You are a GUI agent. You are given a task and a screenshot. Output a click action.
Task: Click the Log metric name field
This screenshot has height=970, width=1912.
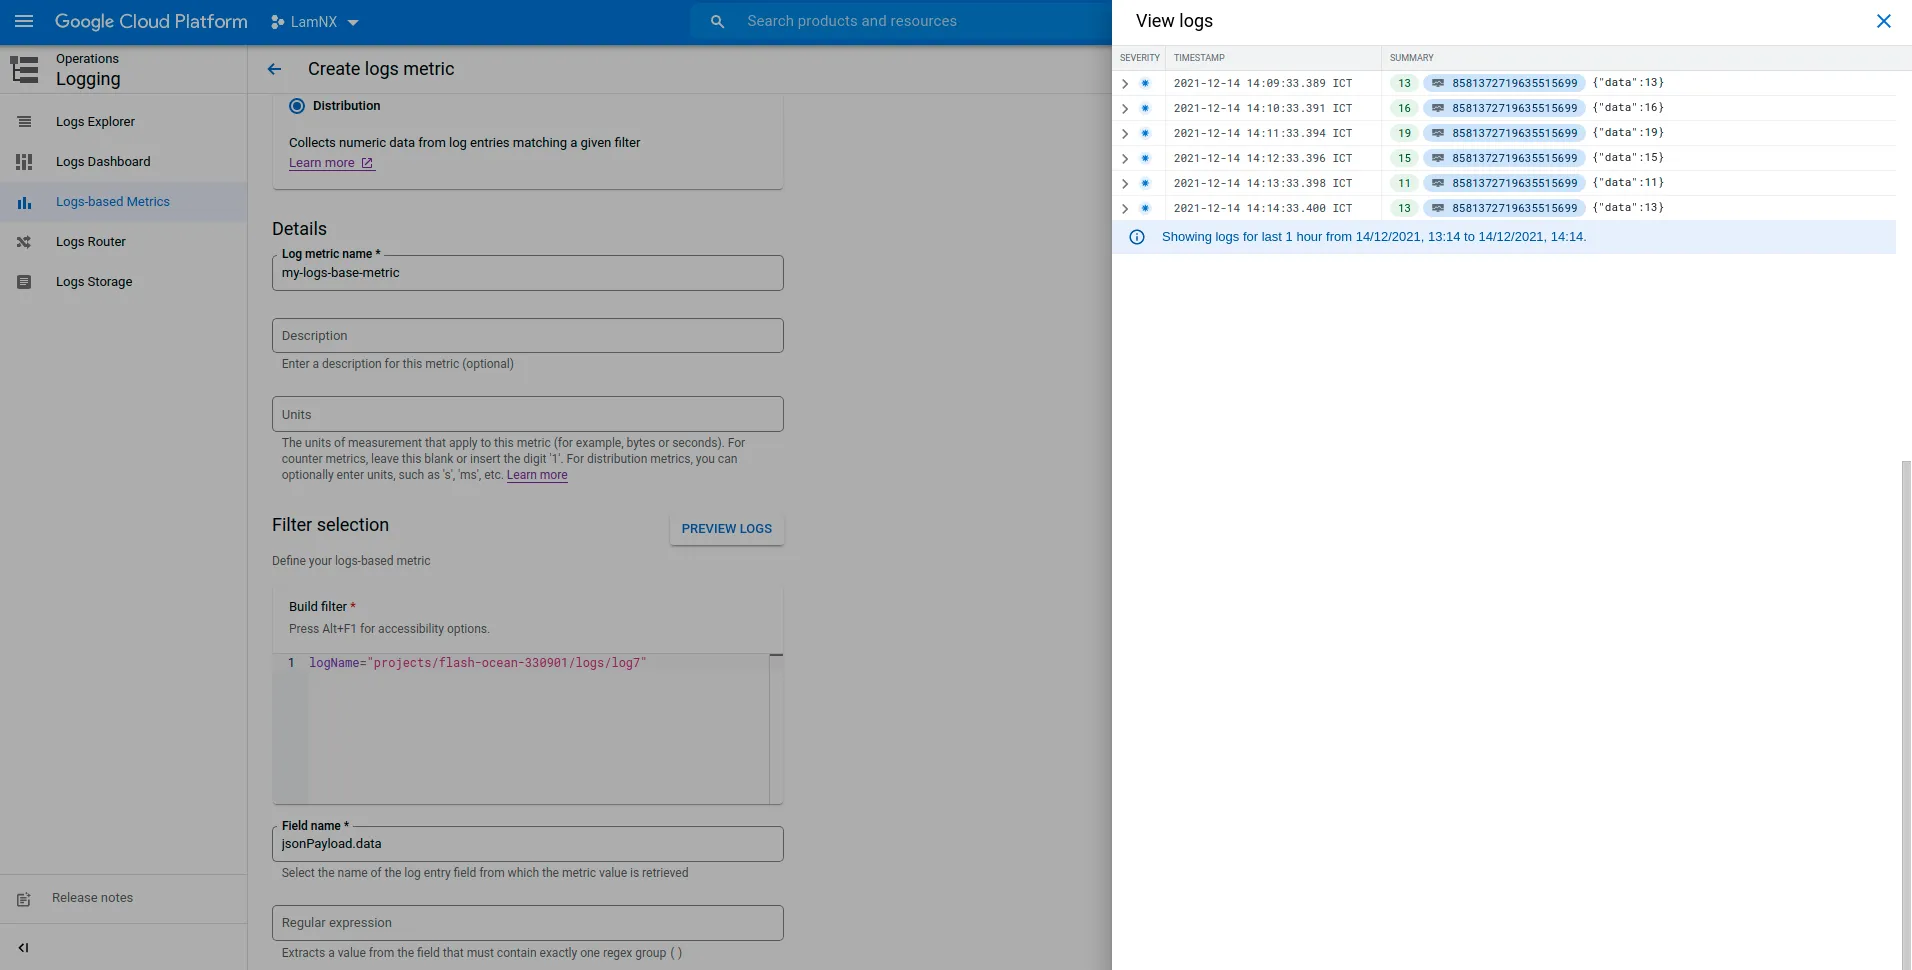(x=528, y=273)
